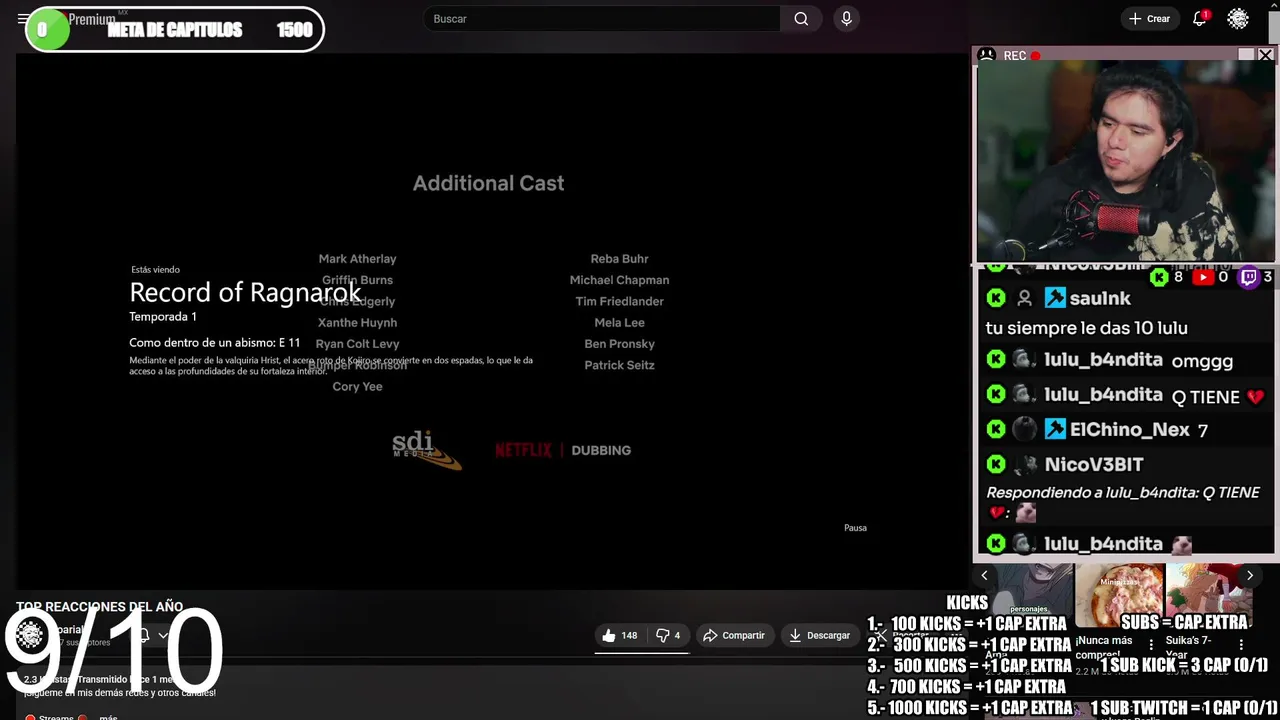This screenshot has width=1280, height=720.
Task: Click the name 'Michael Chapman' in credits
Action: (619, 280)
